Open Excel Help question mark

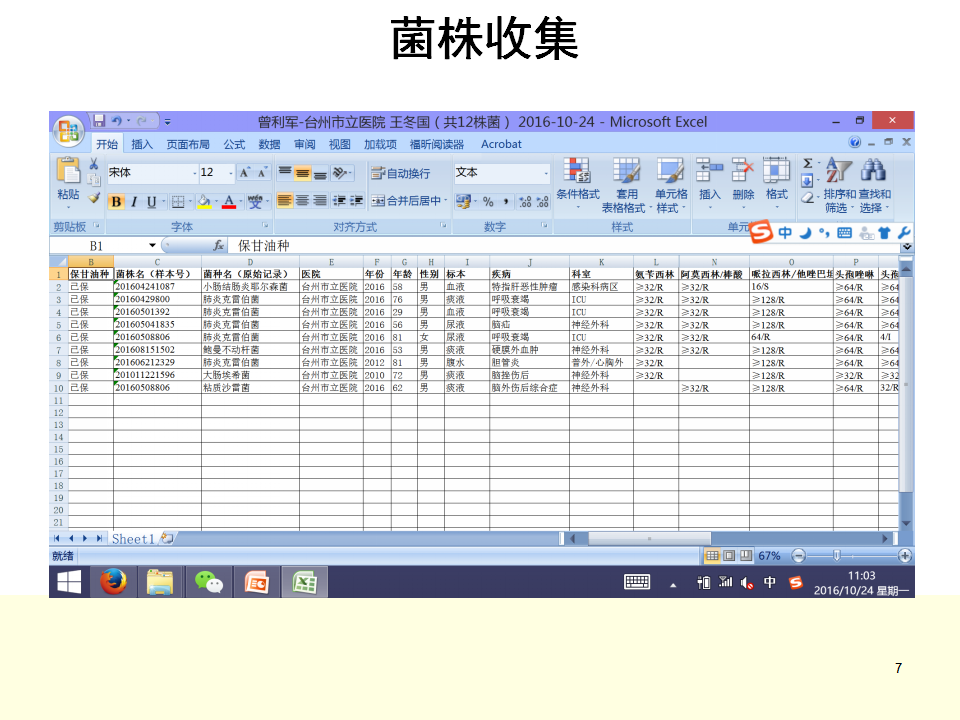(855, 143)
